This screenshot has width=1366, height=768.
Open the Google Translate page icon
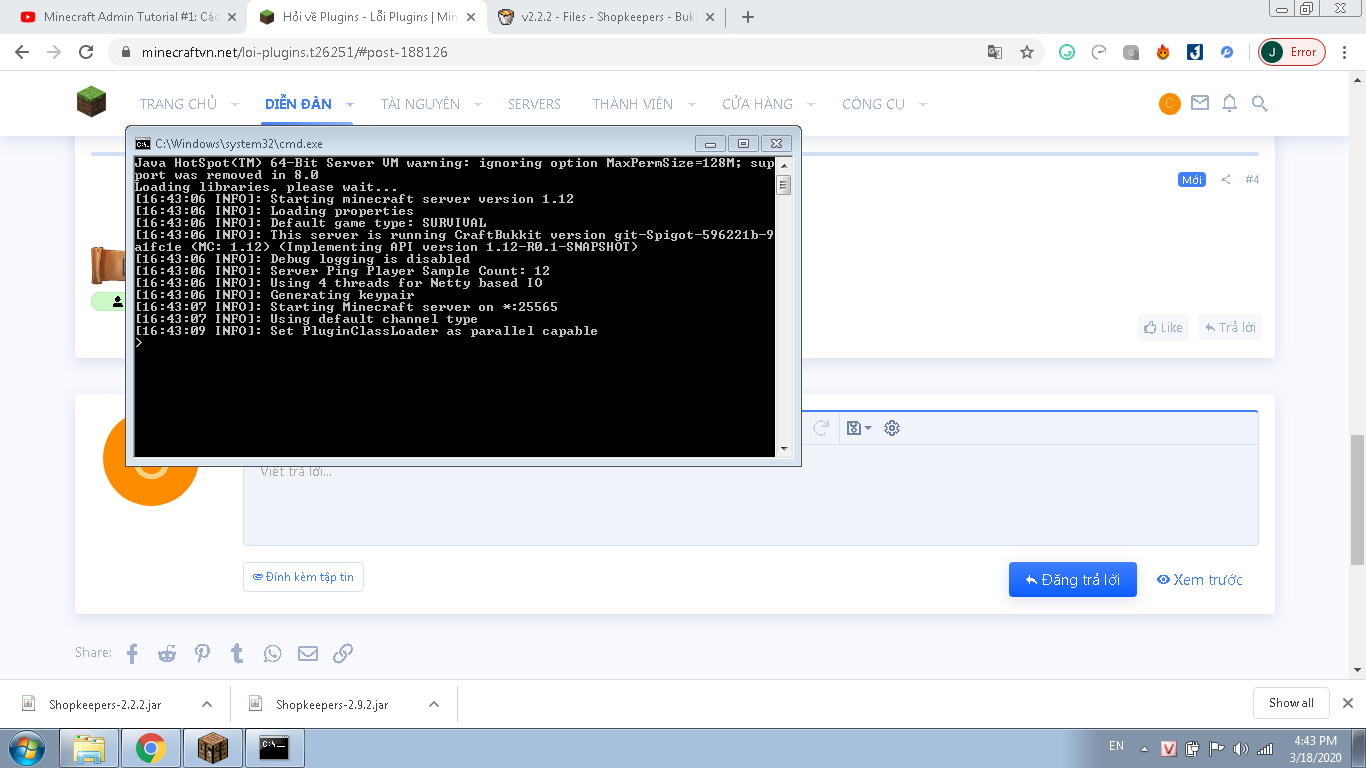point(995,52)
